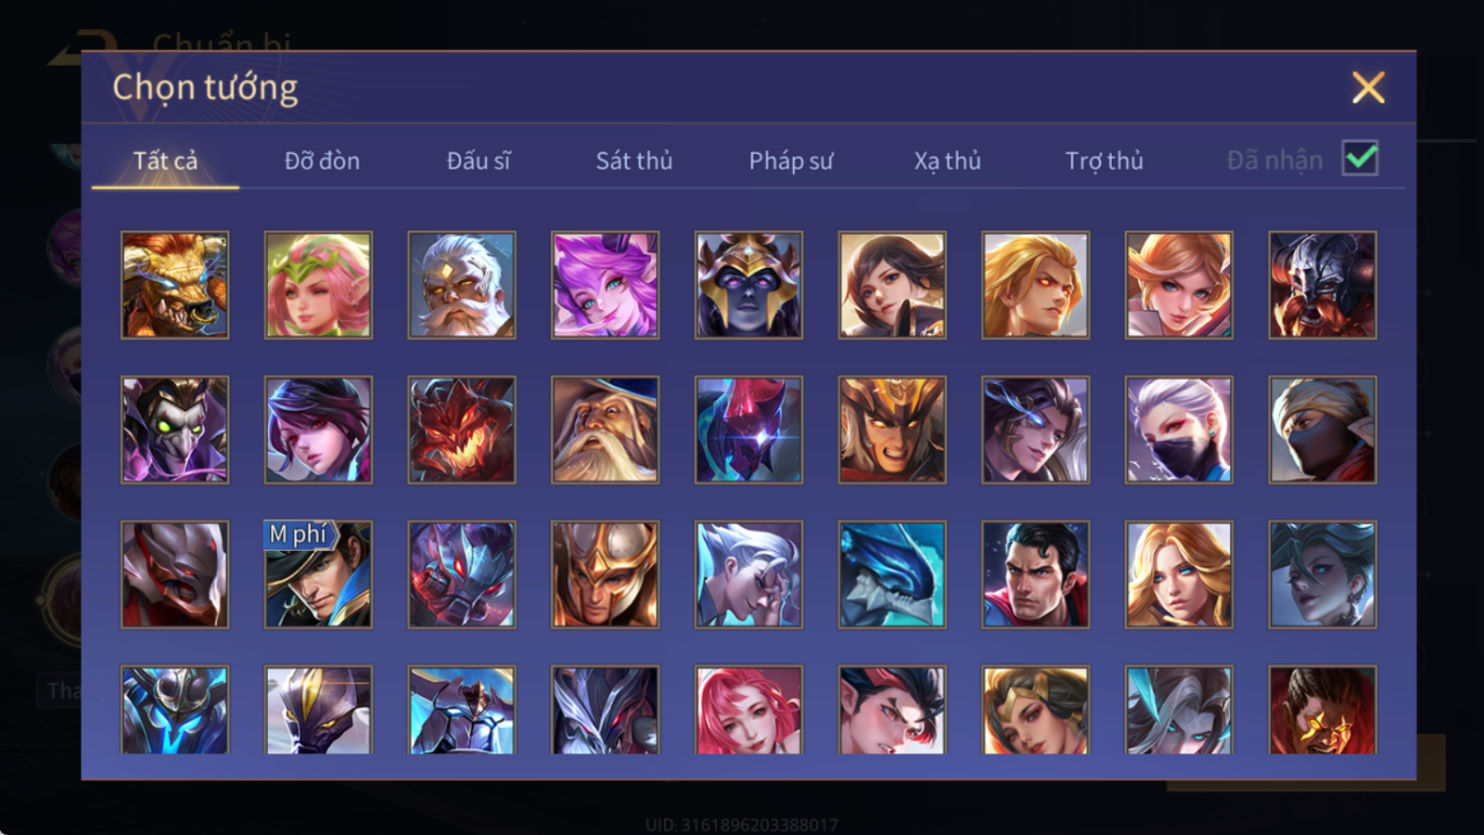Screen dimensions: 1484x835
Task: Select the masked white-haired ninja hero
Action: [1179, 430]
